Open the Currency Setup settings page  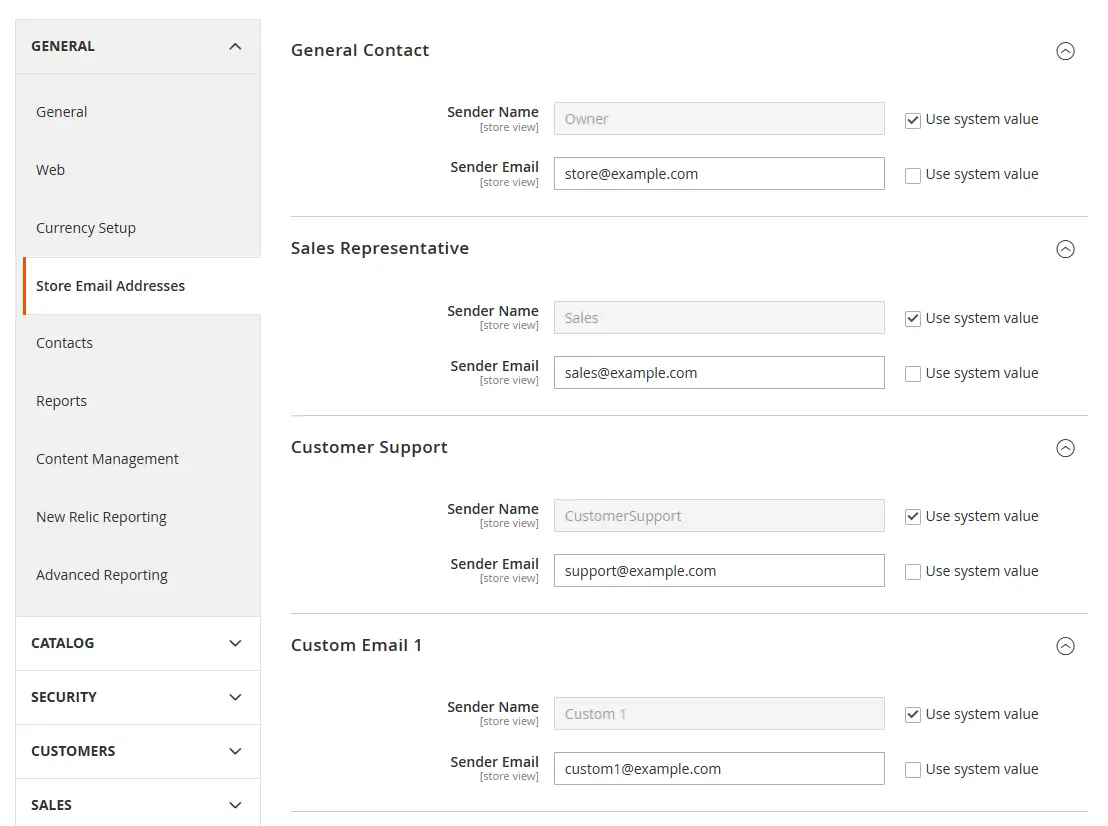86,227
